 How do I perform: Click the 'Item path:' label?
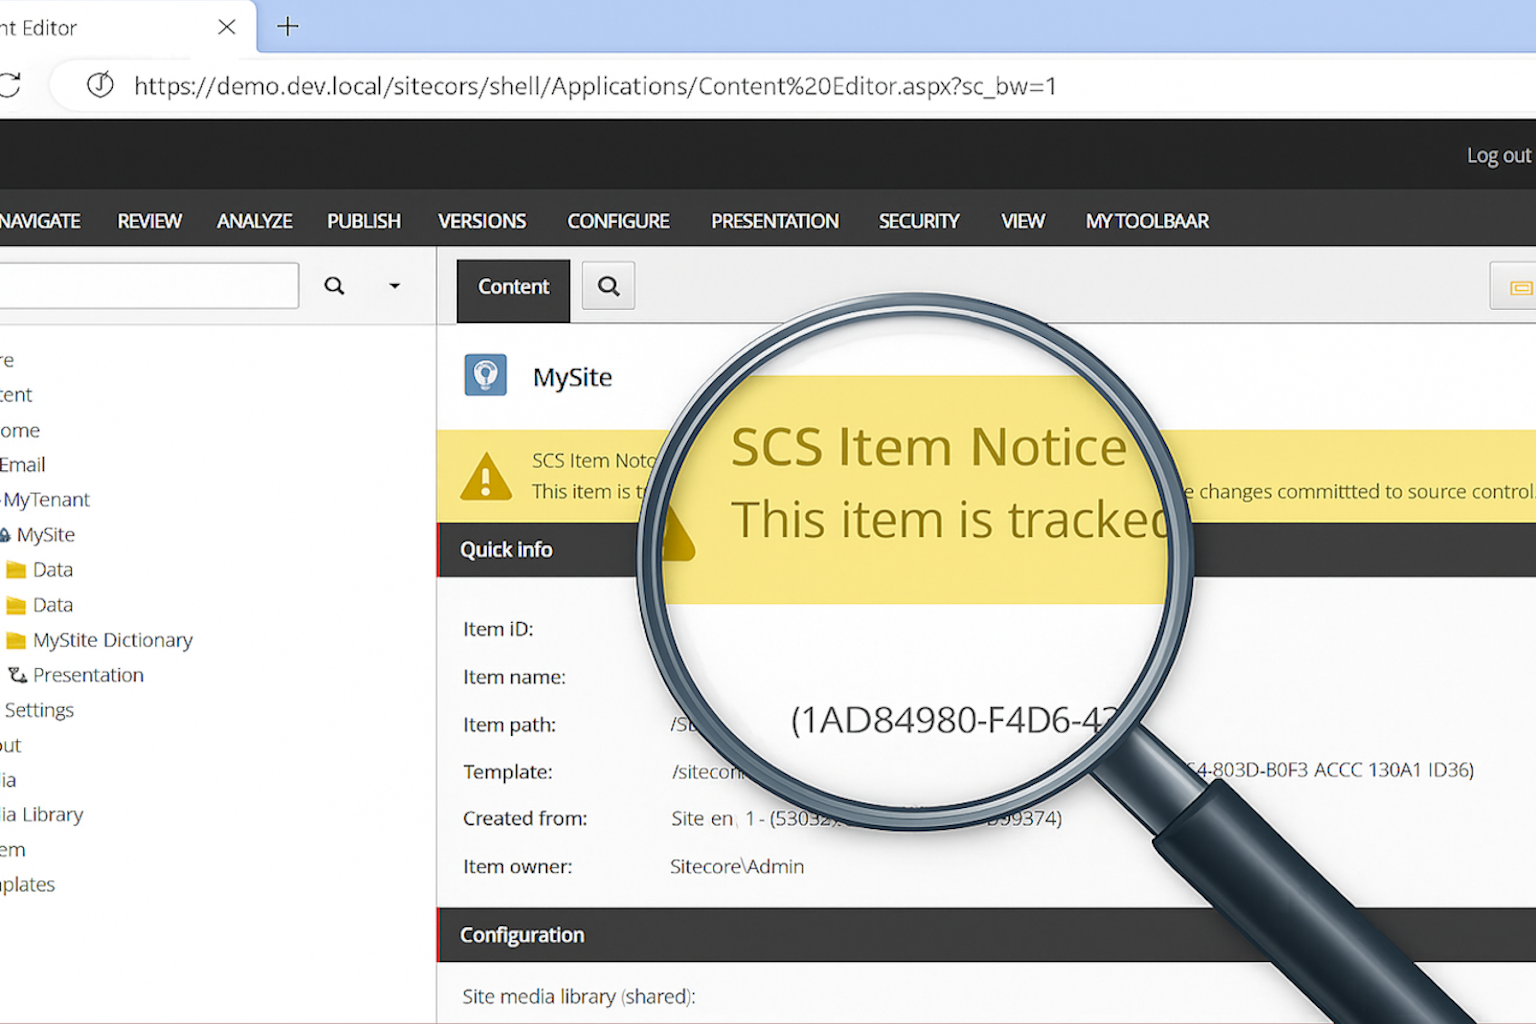pos(509,725)
